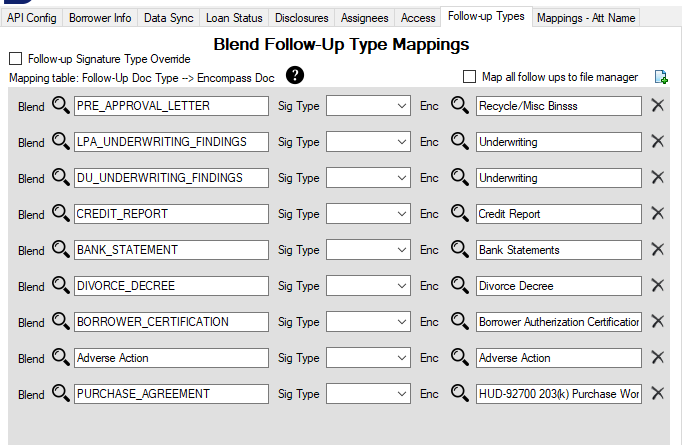This screenshot has height=445, width=682.
Task: Open the Mappings - Att Name tab
Action: [x=586, y=18]
